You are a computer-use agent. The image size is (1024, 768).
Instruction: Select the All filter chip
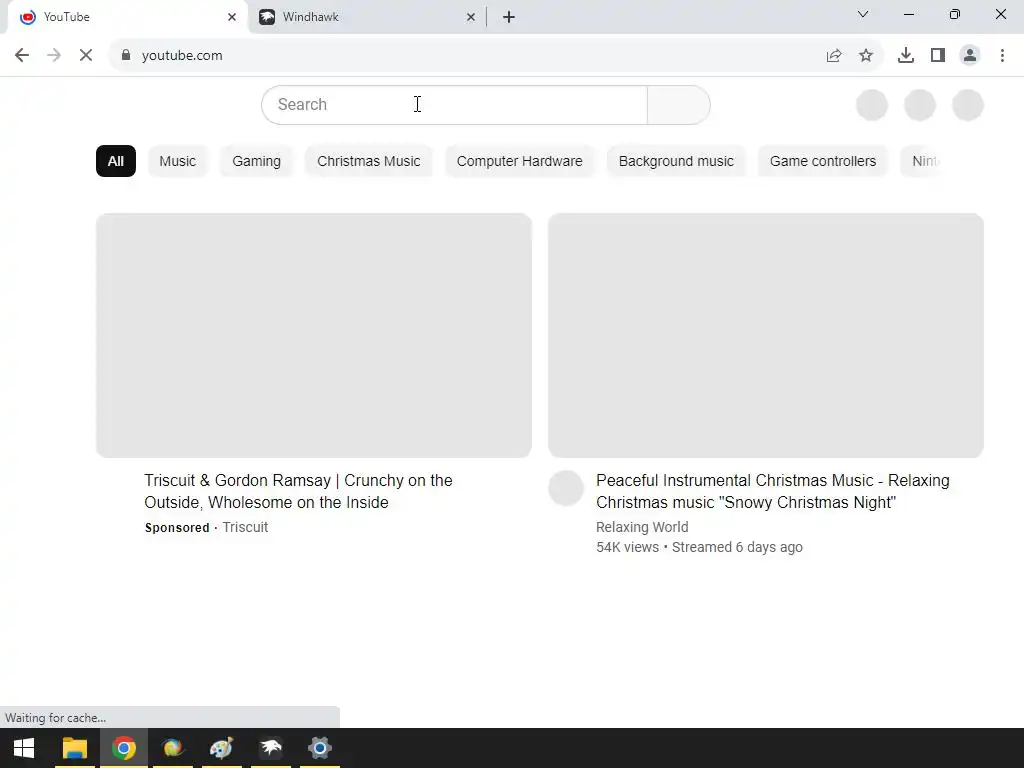click(116, 161)
